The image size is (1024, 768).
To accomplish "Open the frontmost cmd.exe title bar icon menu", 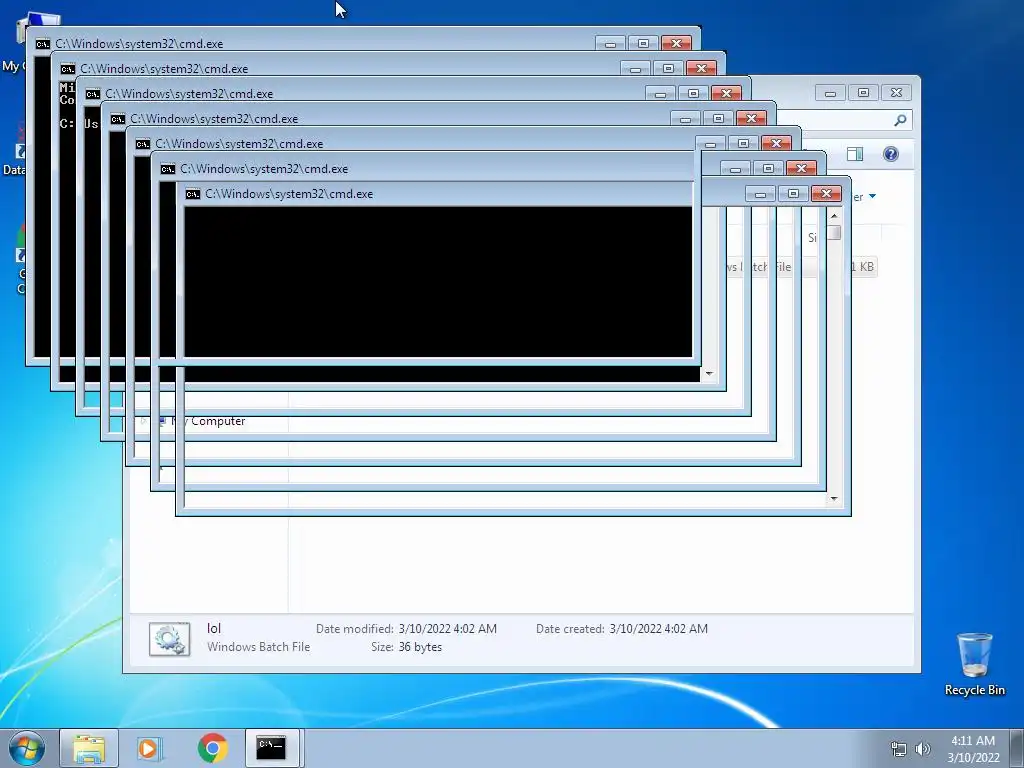I will coord(193,194).
